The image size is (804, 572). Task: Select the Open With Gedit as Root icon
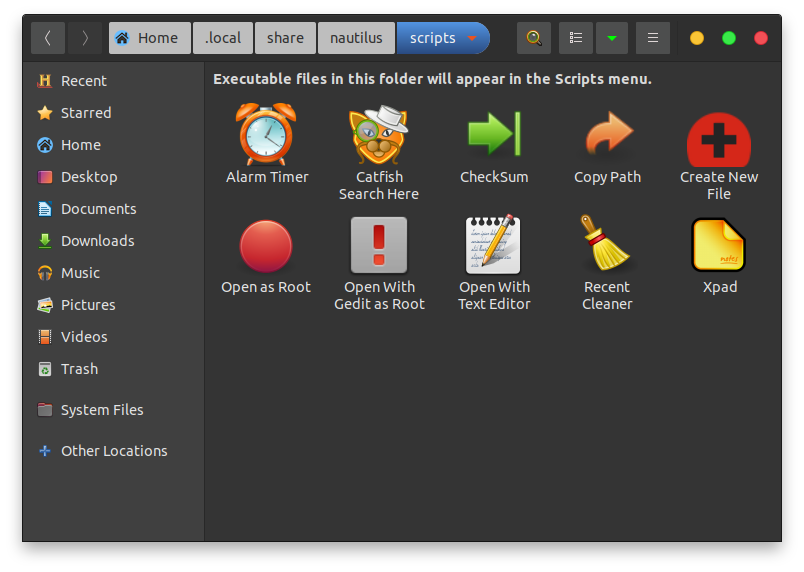(379, 245)
